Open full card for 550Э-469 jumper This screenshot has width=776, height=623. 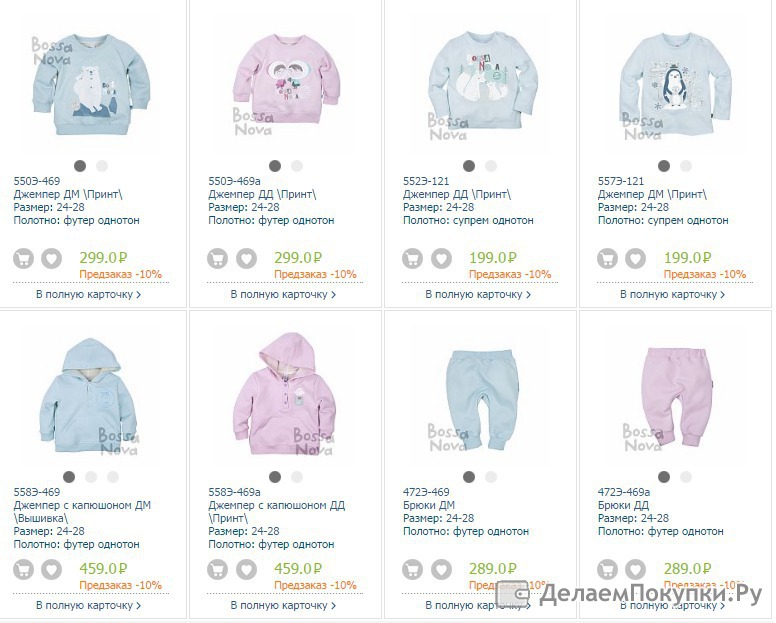(x=89, y=294)
